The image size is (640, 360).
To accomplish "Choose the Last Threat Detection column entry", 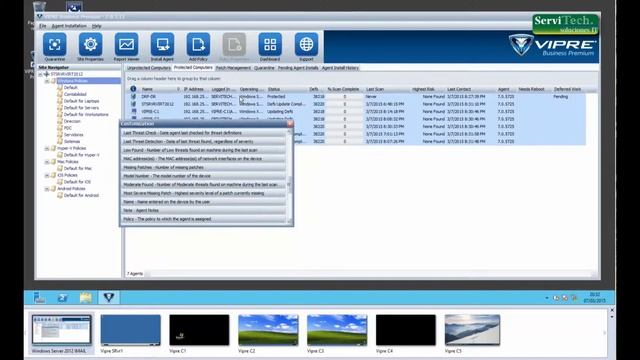I will coord(204,142).
